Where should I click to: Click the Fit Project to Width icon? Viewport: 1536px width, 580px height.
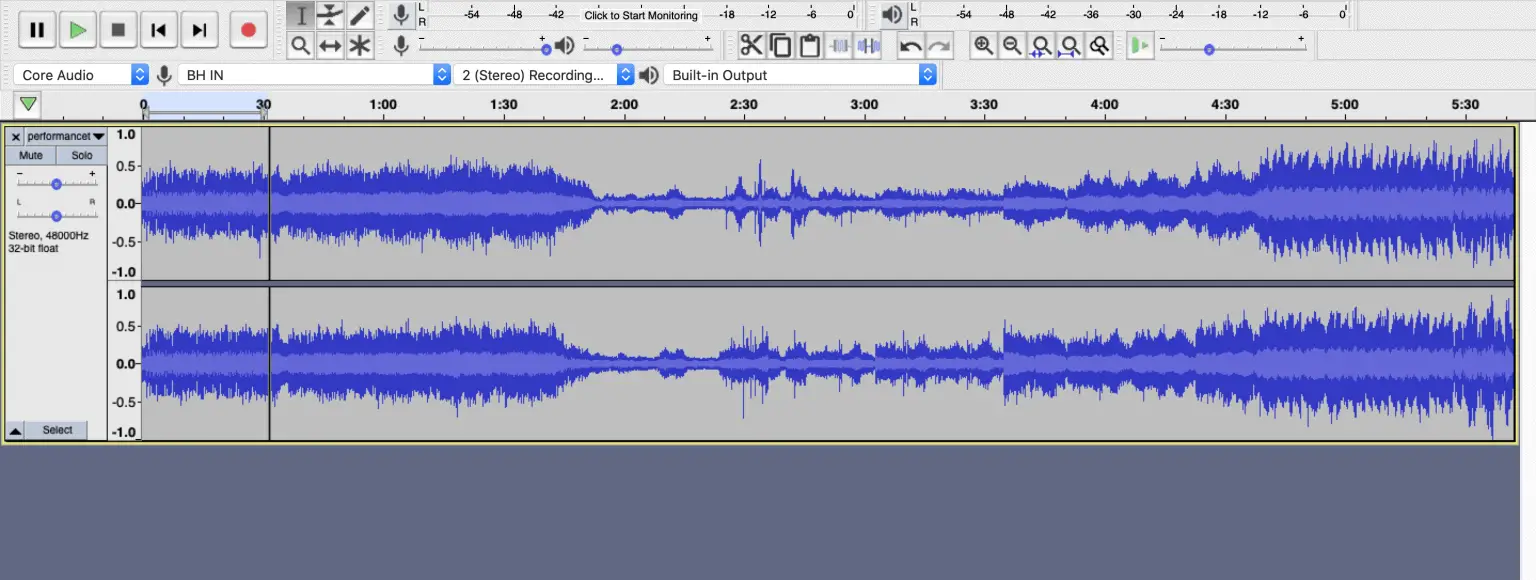[x=1070, y=45]
